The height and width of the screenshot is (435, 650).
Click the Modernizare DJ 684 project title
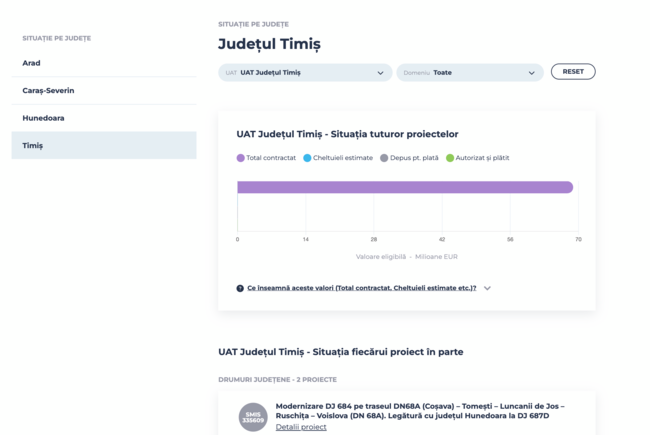pos(419,411)
